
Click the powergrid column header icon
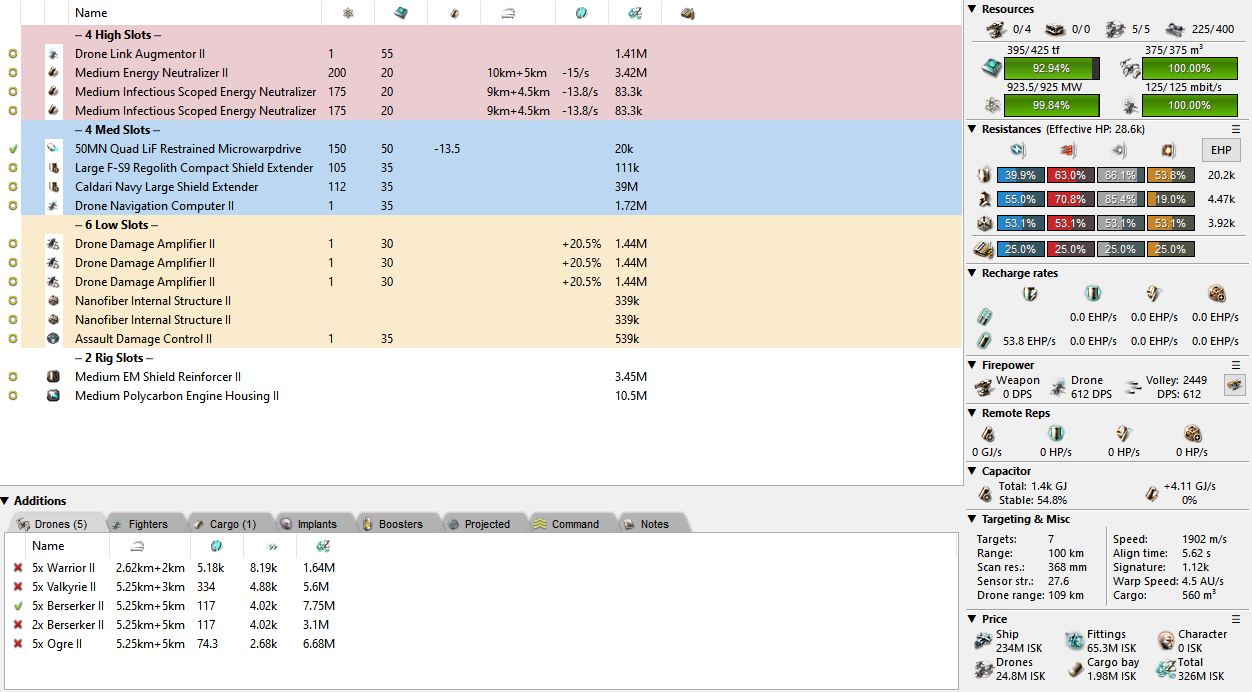tap(348, 13)
